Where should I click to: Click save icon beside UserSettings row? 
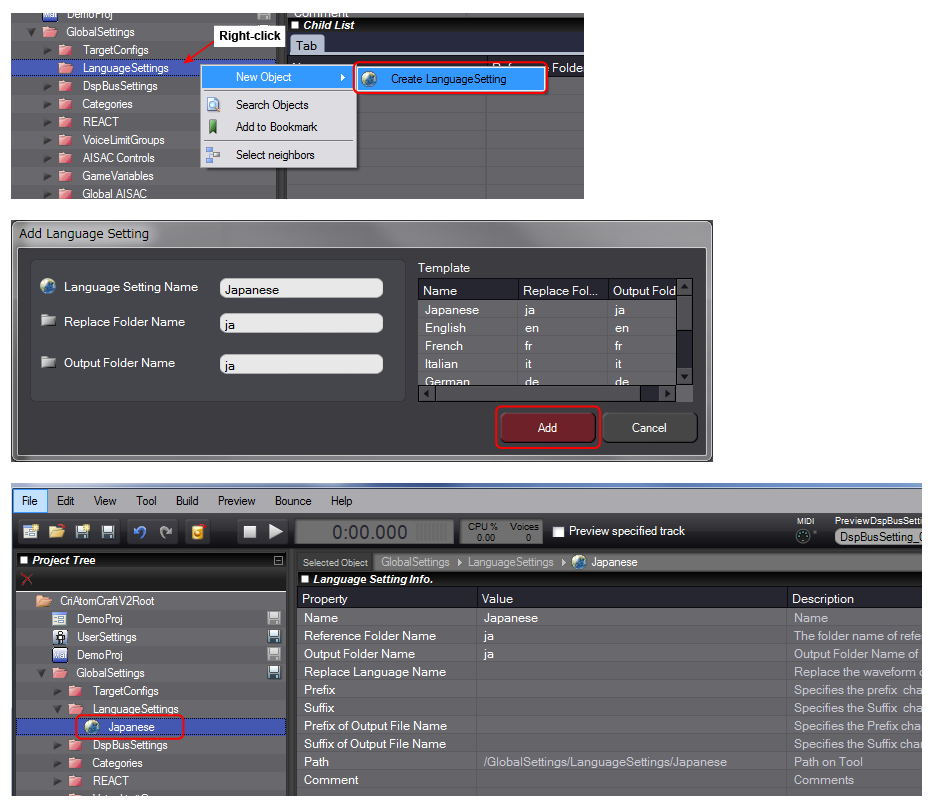point(274,636)
